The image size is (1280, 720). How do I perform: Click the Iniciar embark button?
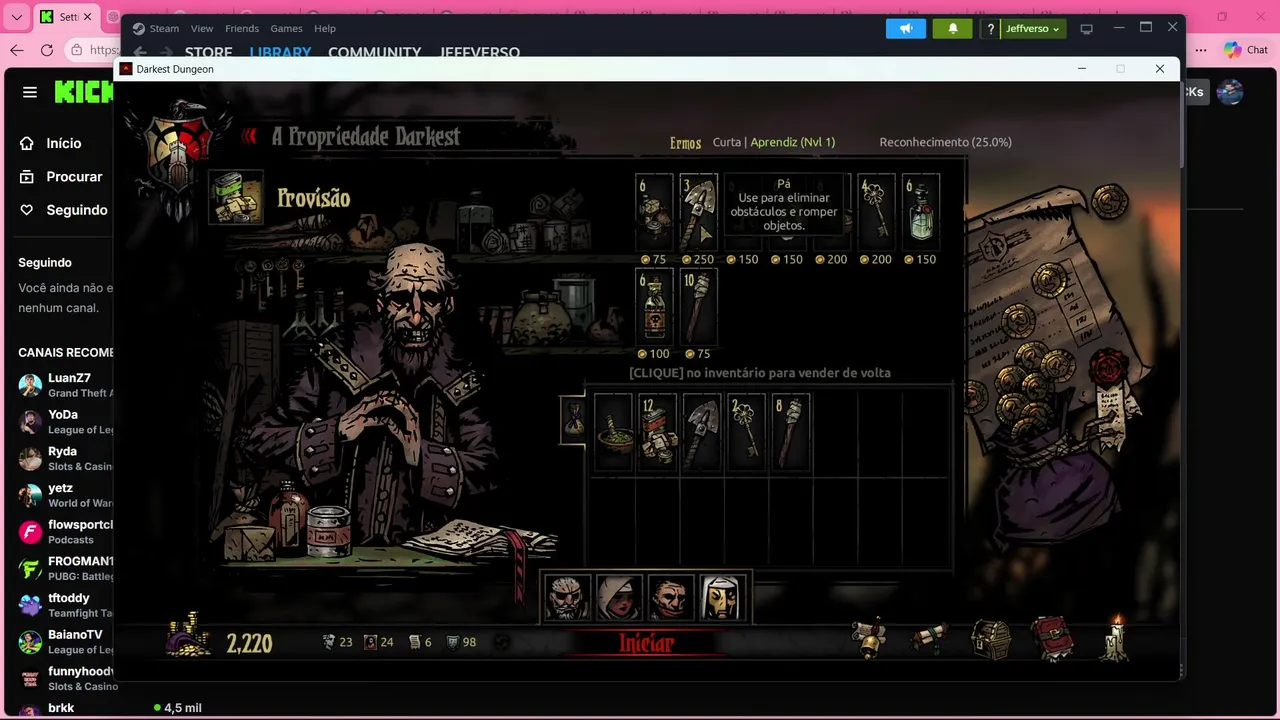(x=646, y=643)
